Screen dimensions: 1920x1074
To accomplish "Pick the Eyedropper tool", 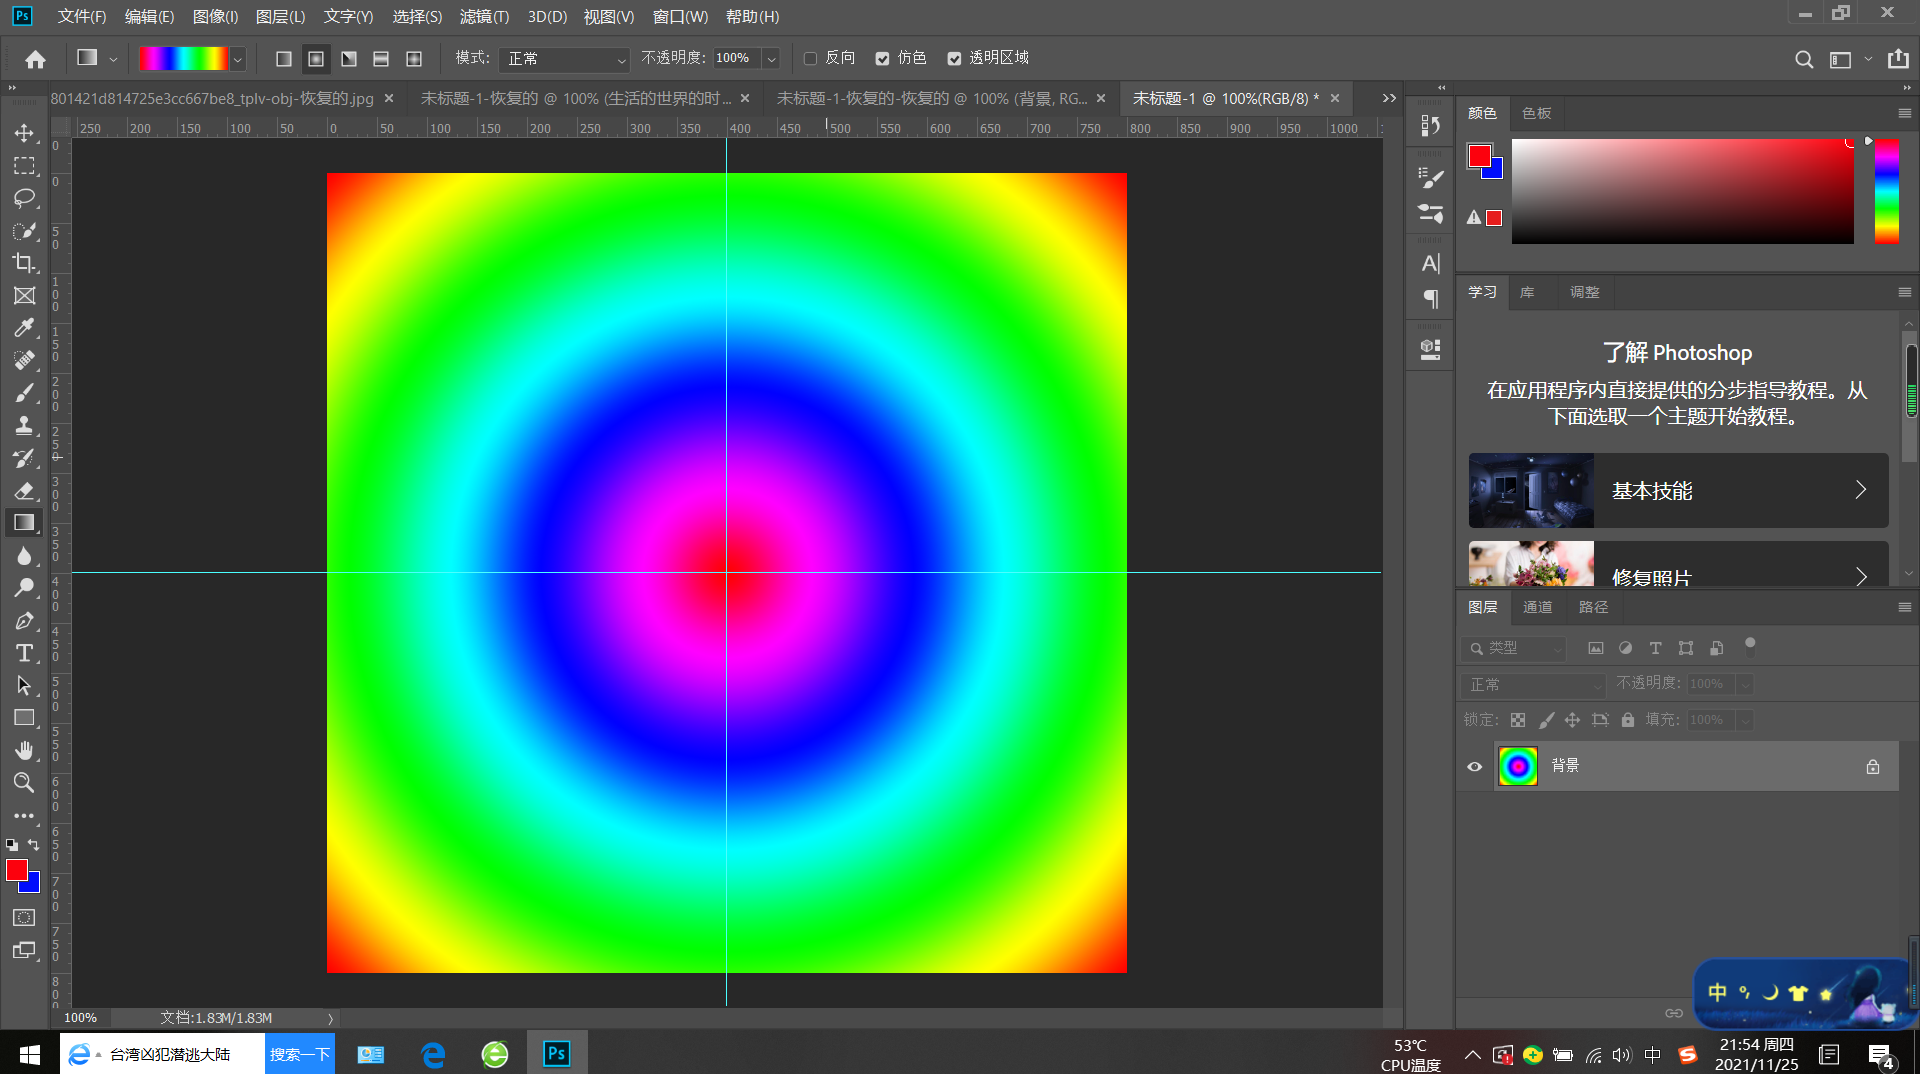I will coord(24,328).
